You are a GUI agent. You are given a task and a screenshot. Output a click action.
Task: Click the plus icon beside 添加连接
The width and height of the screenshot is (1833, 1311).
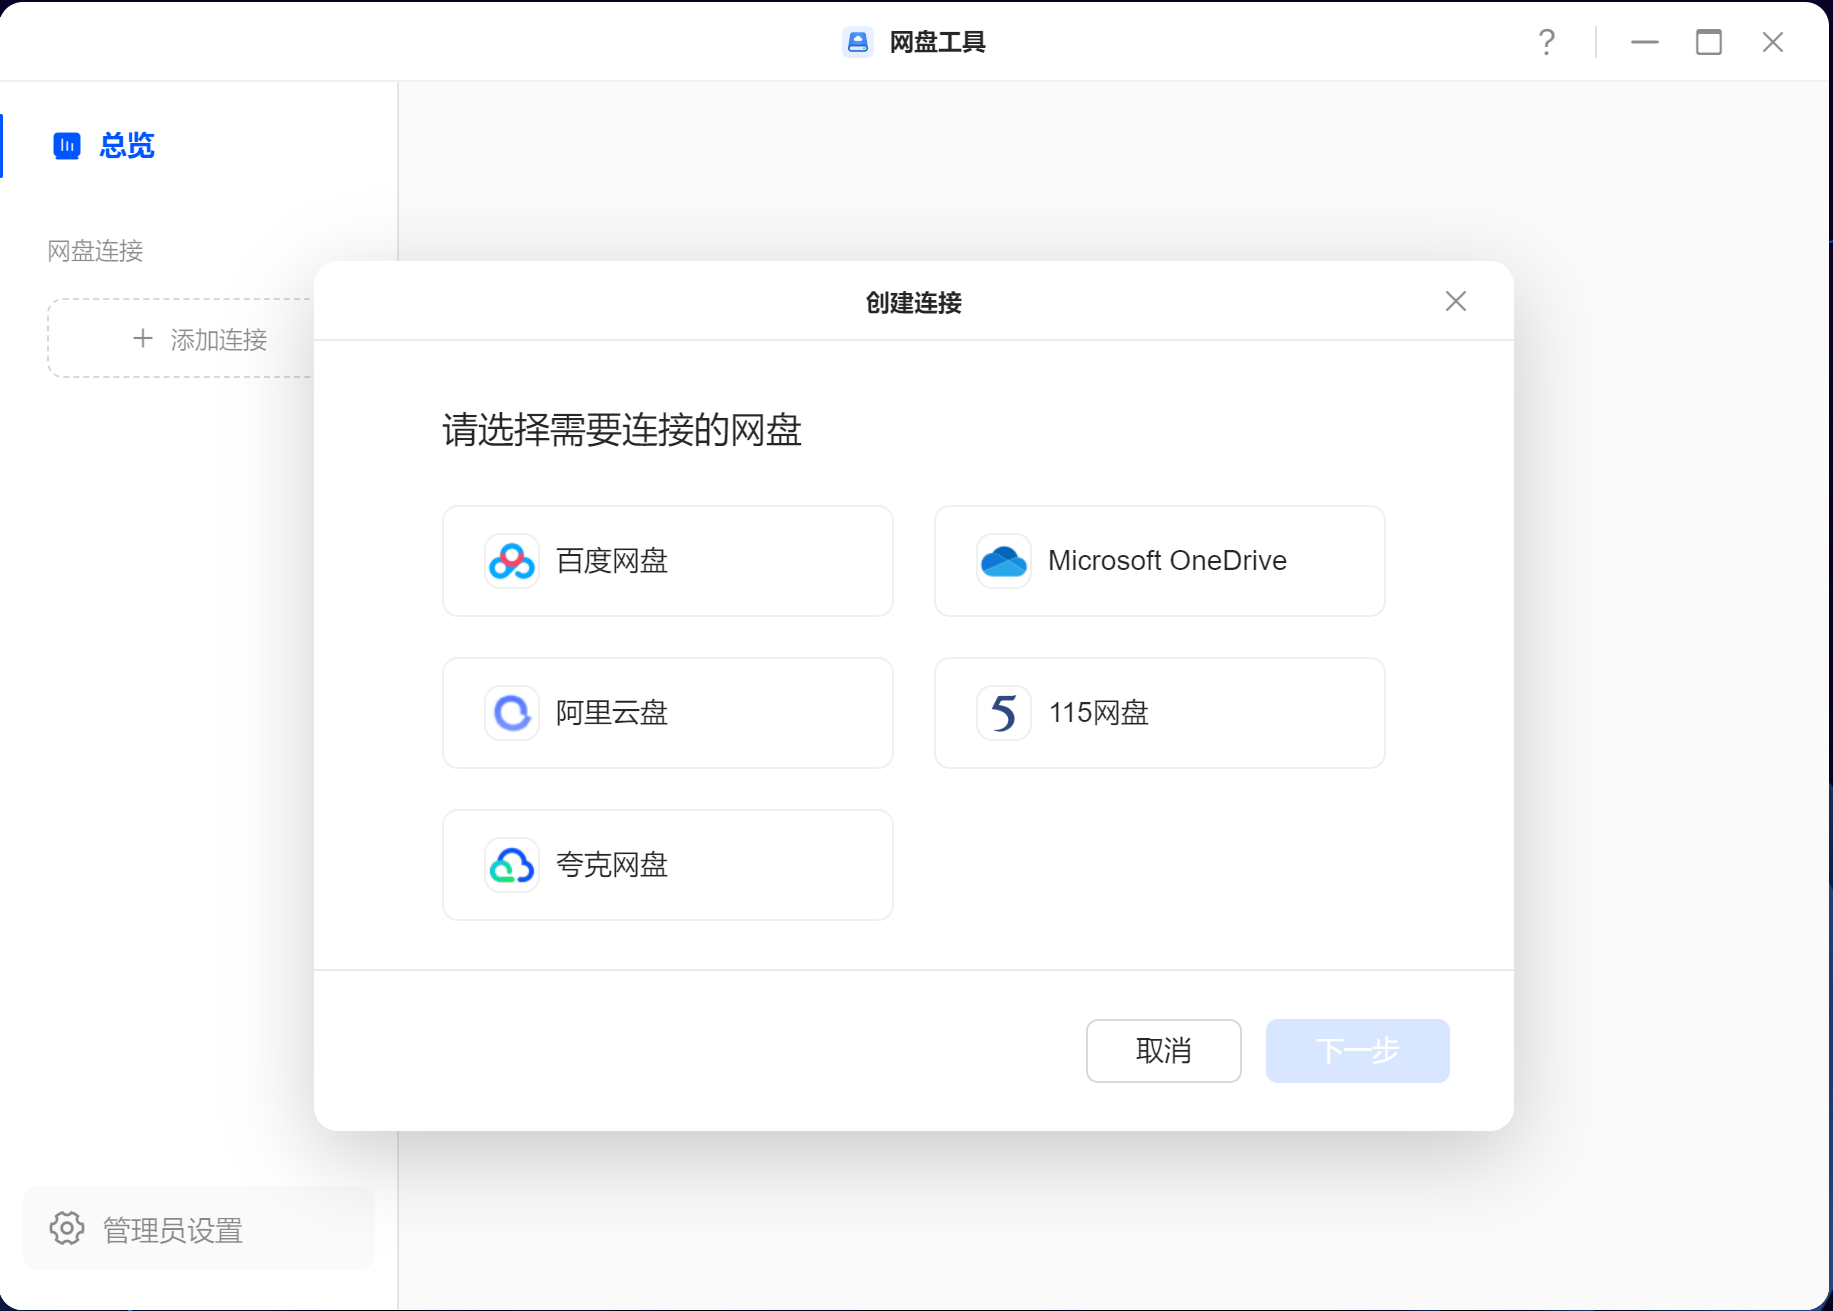143,339
